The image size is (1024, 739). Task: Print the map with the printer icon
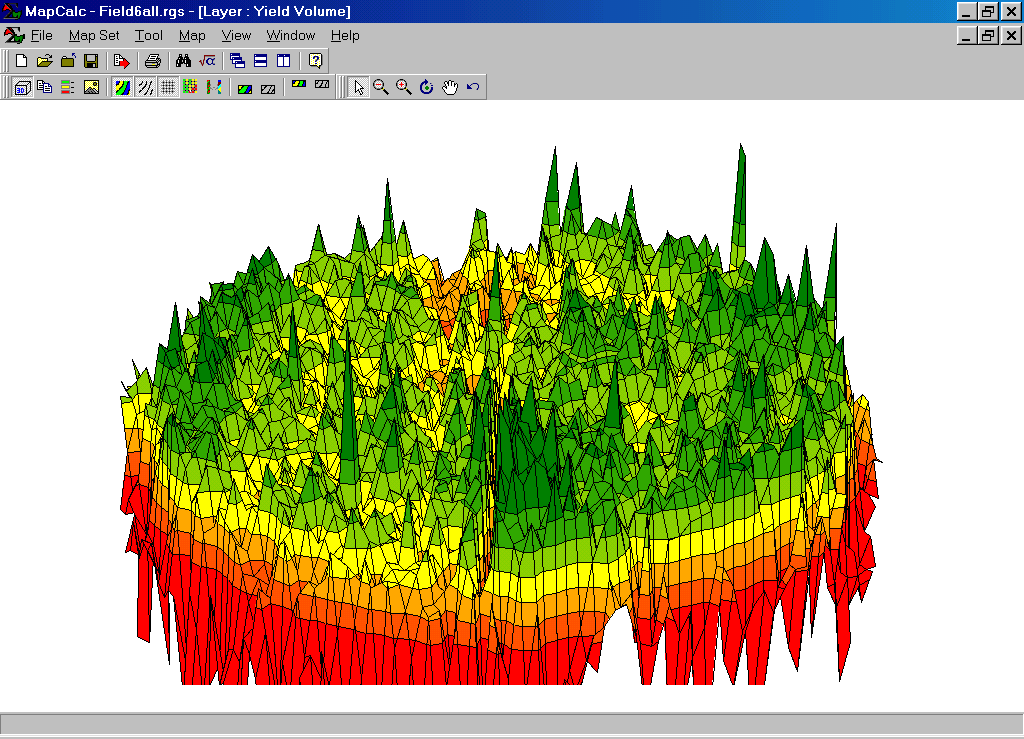coord(152,61)
